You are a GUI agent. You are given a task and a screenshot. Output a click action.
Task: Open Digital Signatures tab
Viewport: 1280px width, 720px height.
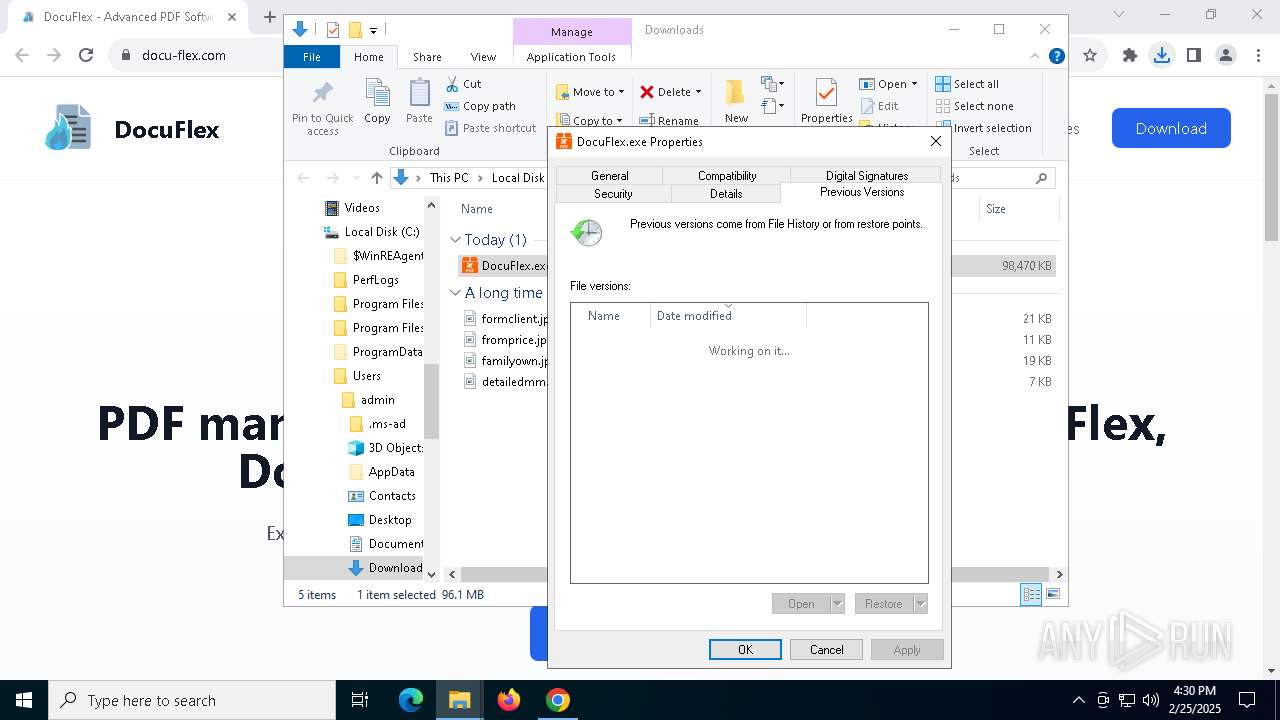(867, 176)
